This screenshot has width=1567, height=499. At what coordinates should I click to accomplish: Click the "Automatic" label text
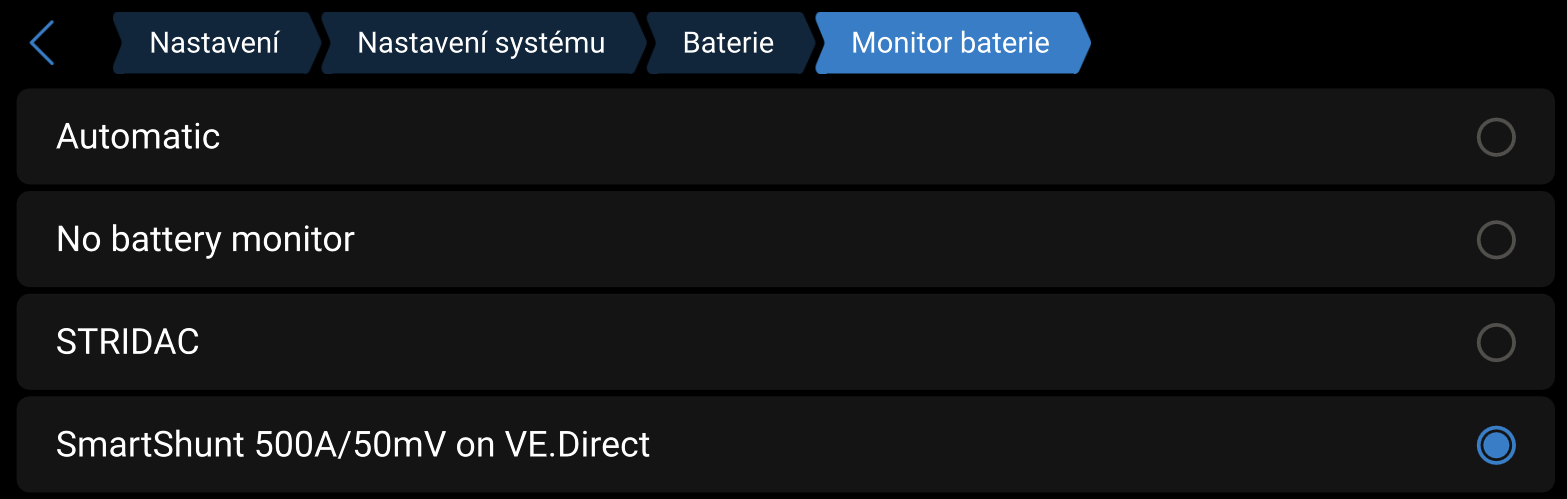coord(138,137)
